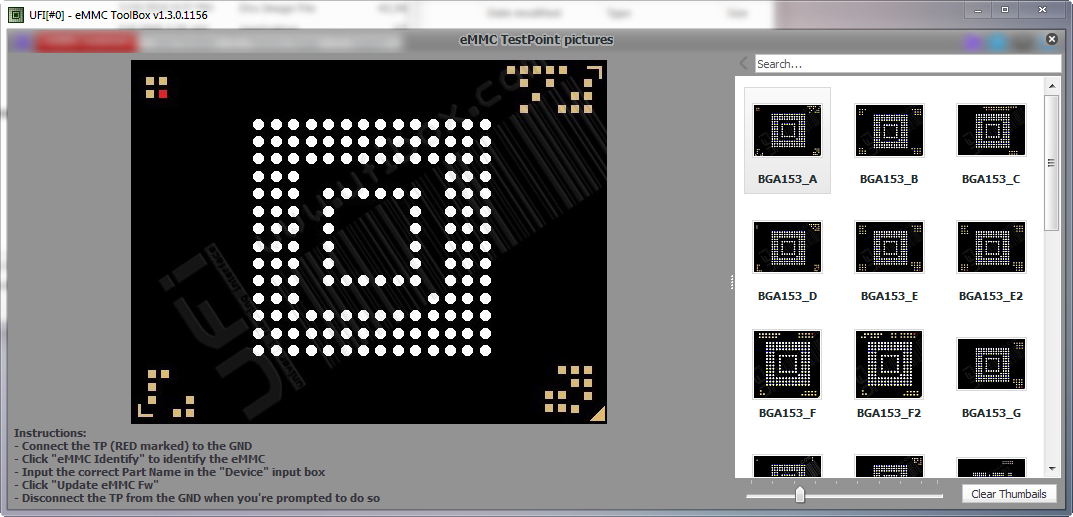Click the Clear Thumbnails button
The image size is (1073, 517).
click(x=1009, y=494)
